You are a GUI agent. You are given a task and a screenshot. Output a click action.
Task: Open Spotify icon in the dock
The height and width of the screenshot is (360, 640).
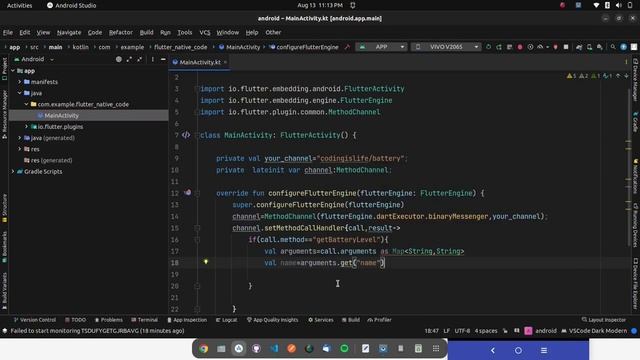(344, 349)
